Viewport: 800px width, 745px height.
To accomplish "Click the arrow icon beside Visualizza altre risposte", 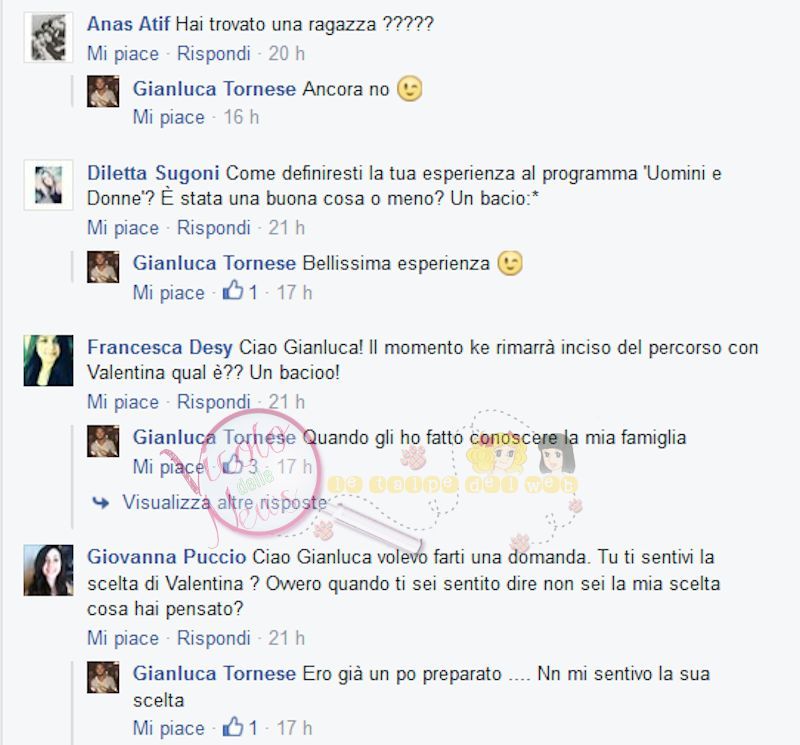I will pyautogui.click(x=101, y=503).
